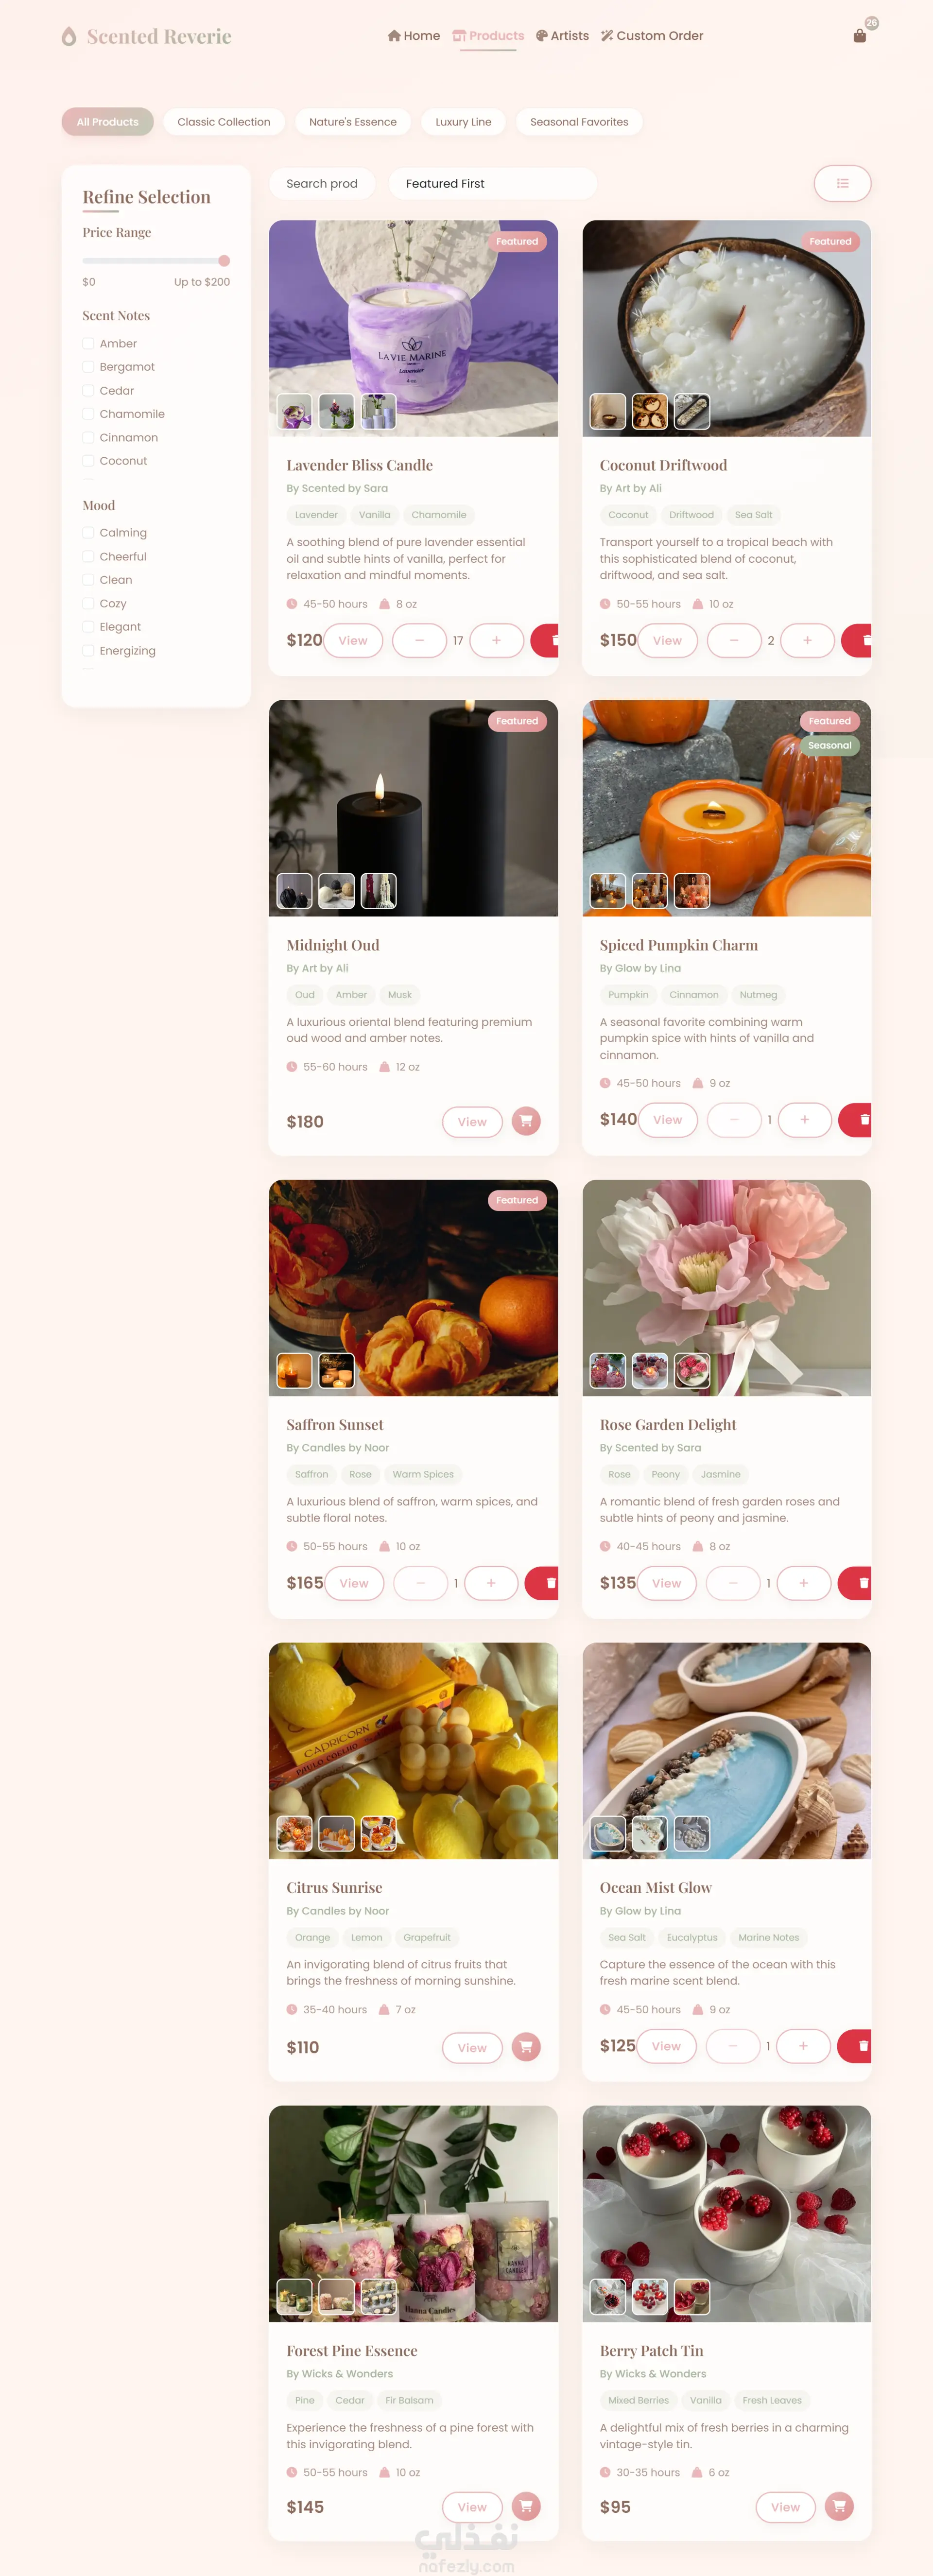Add Berry Patch Tin to cart
Viewport: 933px width, 2576px height.
(839, 2506)
